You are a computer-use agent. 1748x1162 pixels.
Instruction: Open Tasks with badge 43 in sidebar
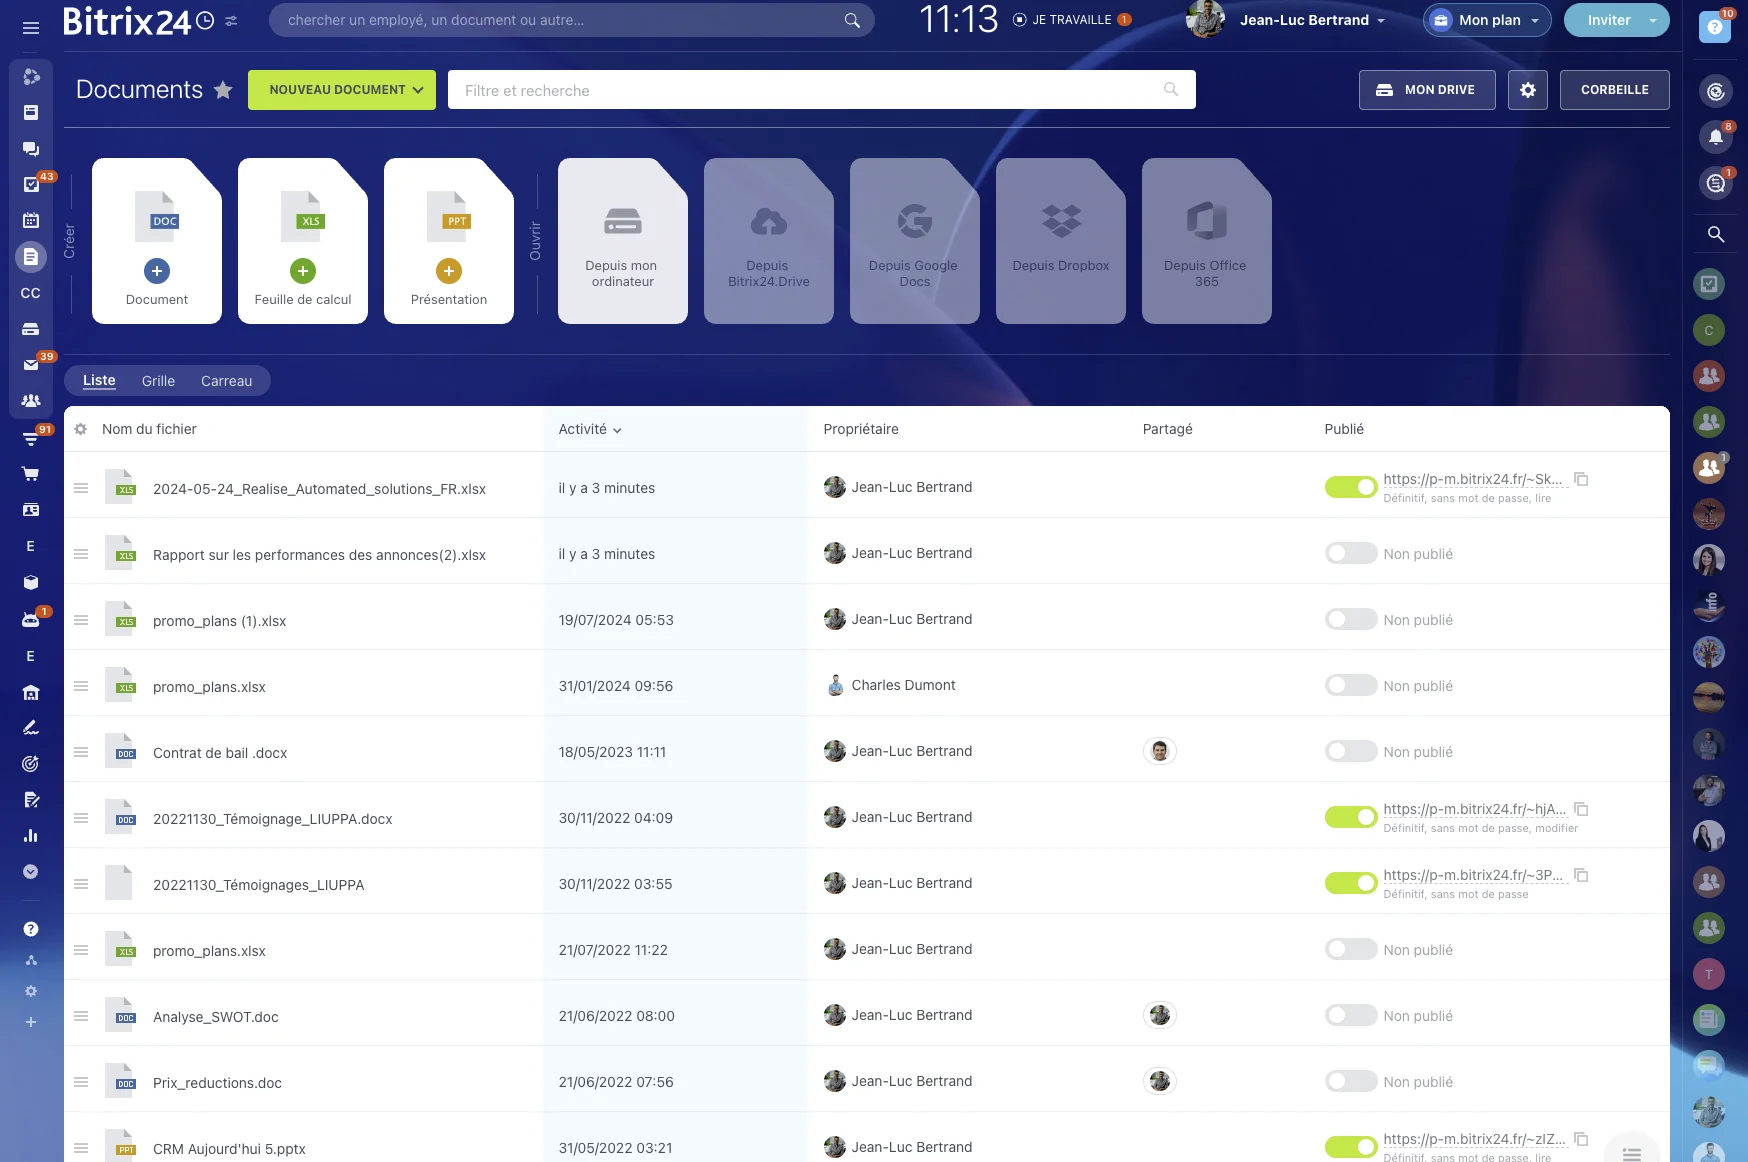tap(31, 185)
